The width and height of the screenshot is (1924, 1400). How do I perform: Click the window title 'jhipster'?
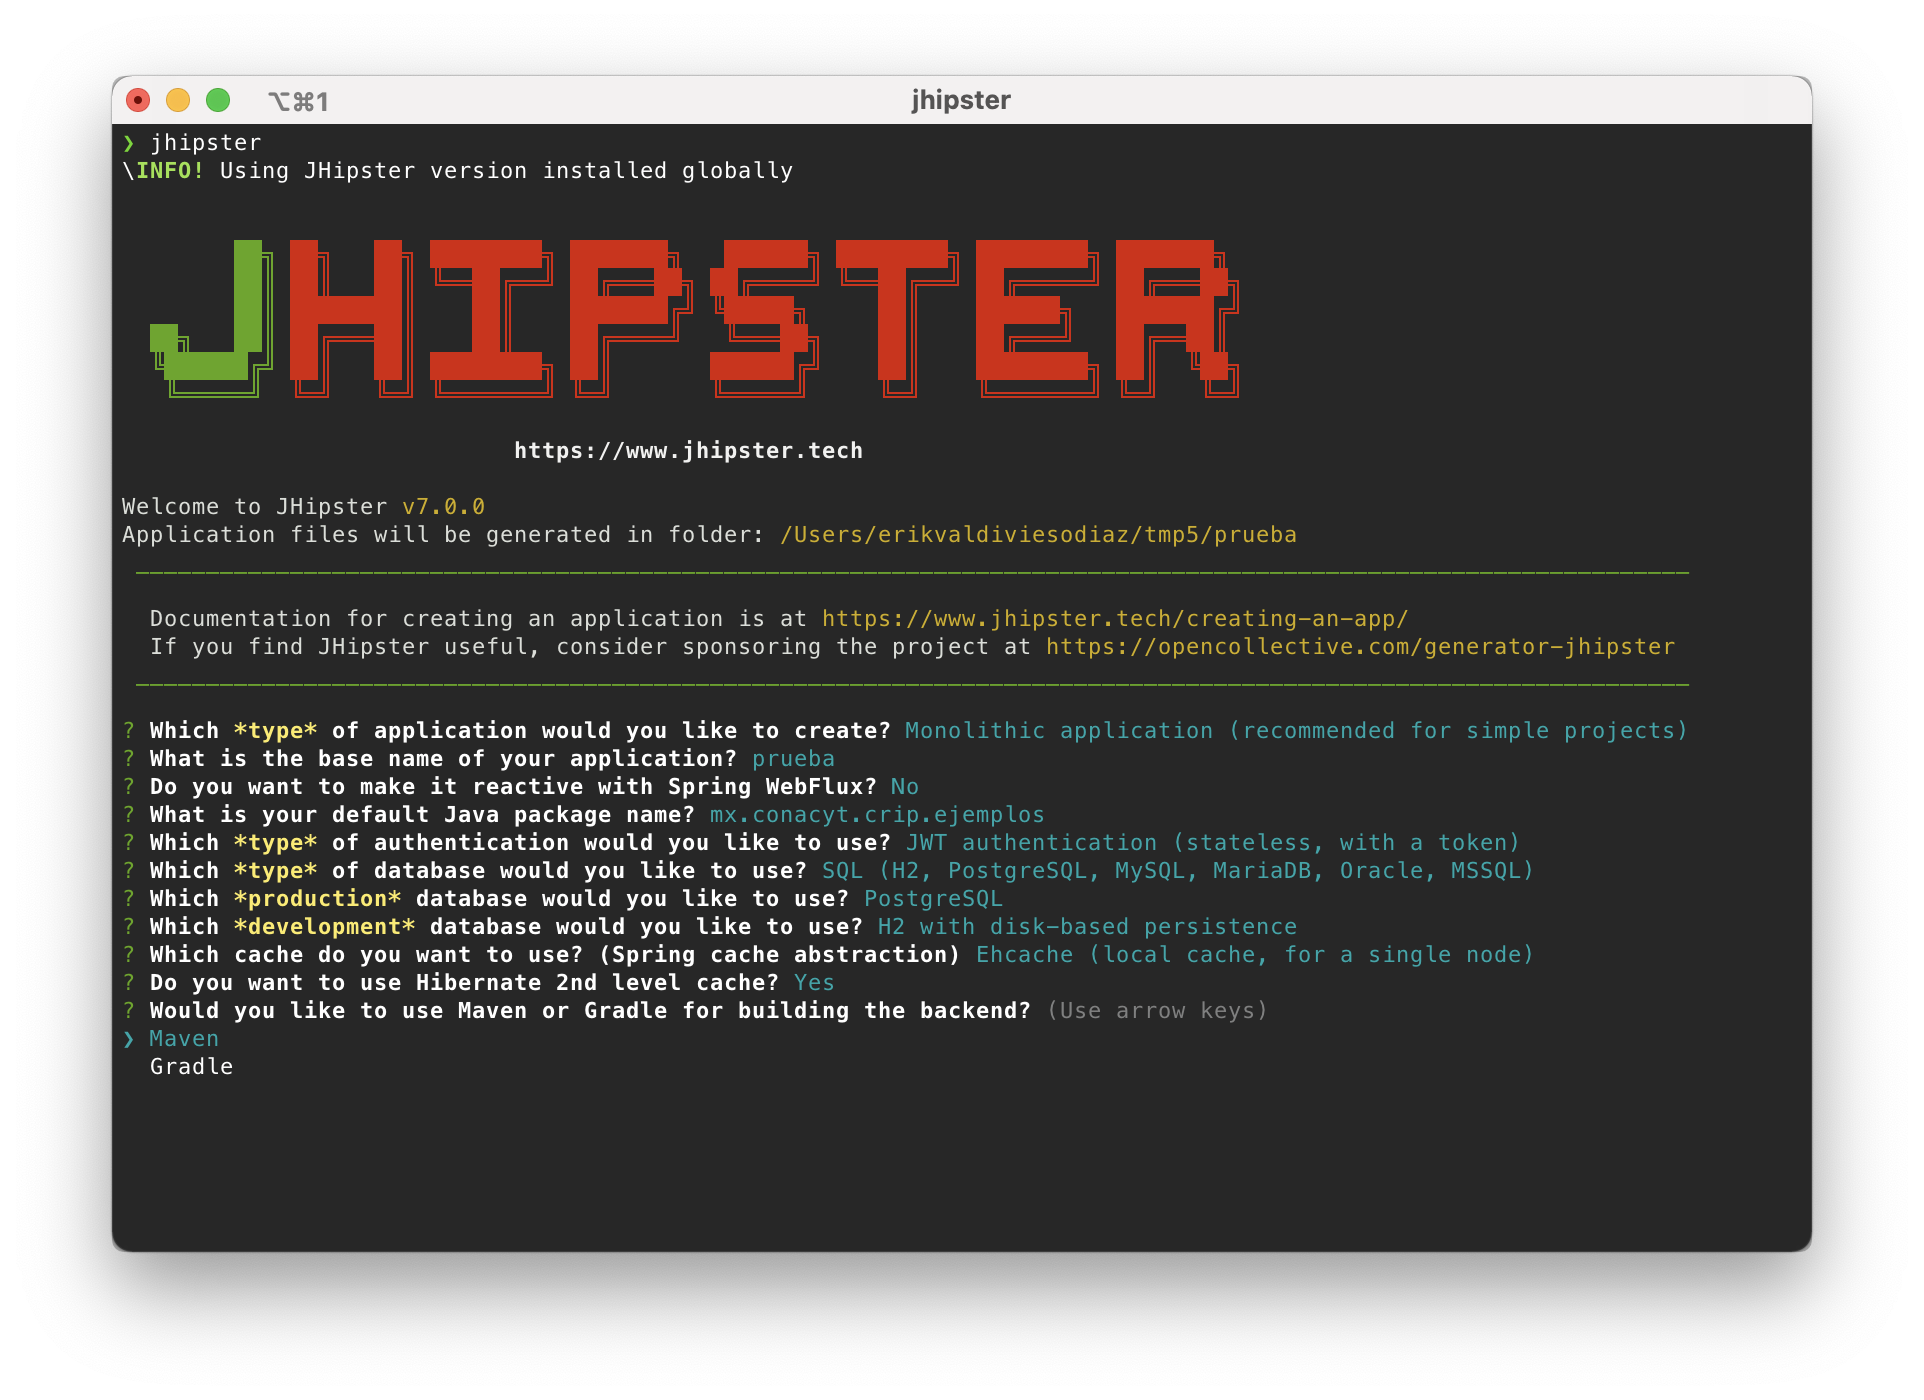coord(961,100)
